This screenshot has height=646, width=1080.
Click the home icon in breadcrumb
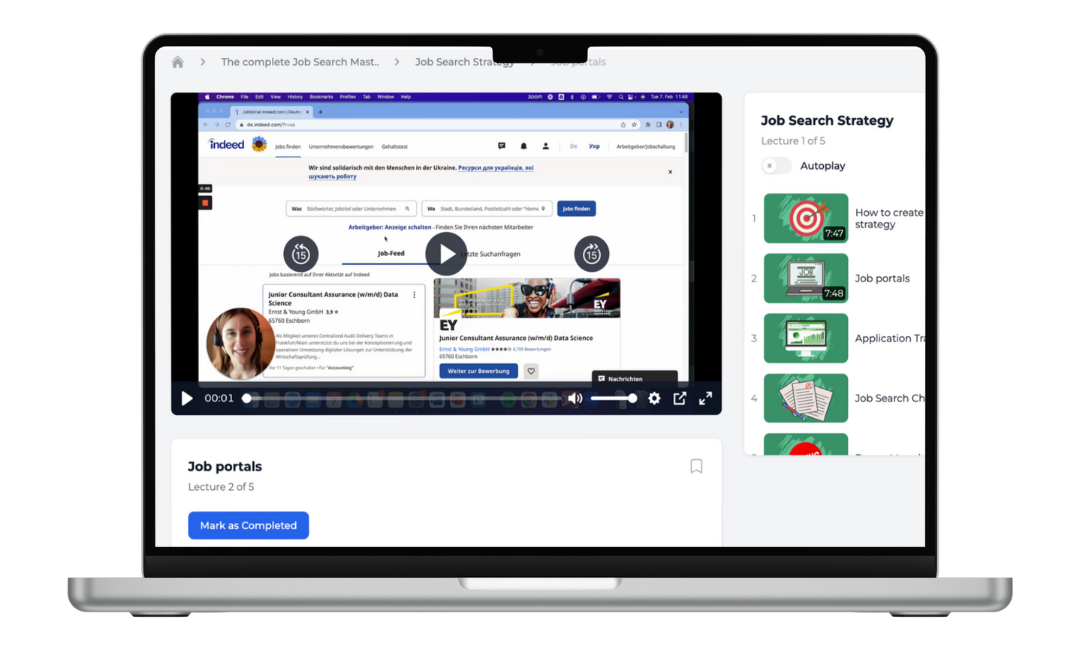(x=178, y=62)
